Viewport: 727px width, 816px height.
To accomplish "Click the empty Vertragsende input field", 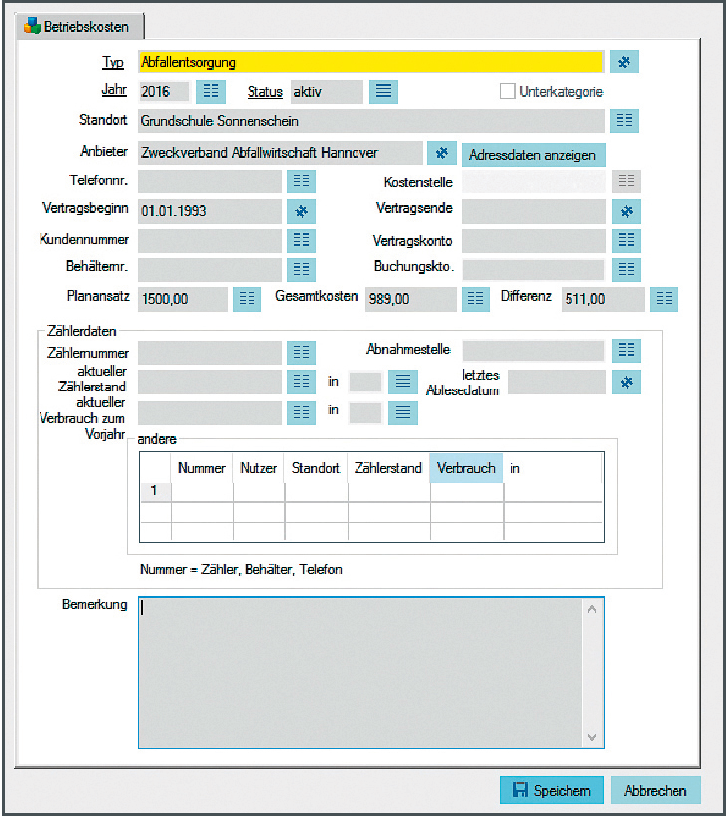I will (x=533, y=211).
